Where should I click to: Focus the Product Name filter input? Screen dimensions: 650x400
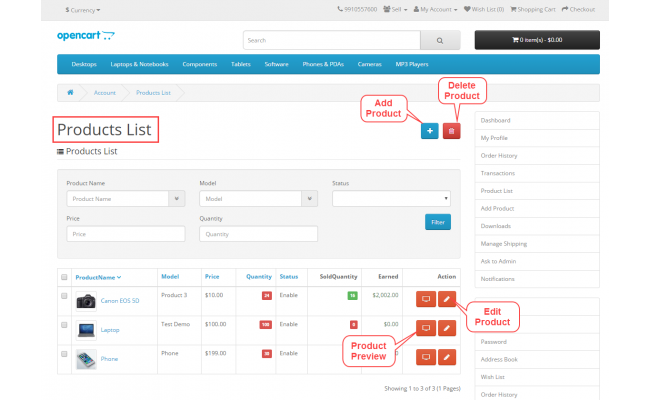point(117,199)
